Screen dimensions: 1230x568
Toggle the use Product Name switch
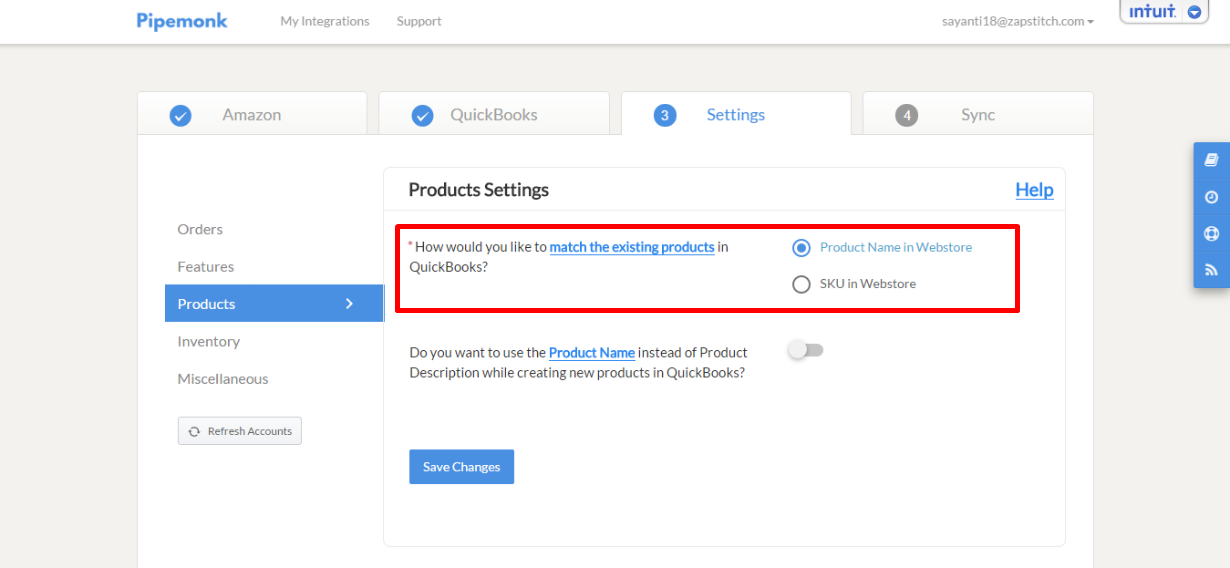(805, 350)
